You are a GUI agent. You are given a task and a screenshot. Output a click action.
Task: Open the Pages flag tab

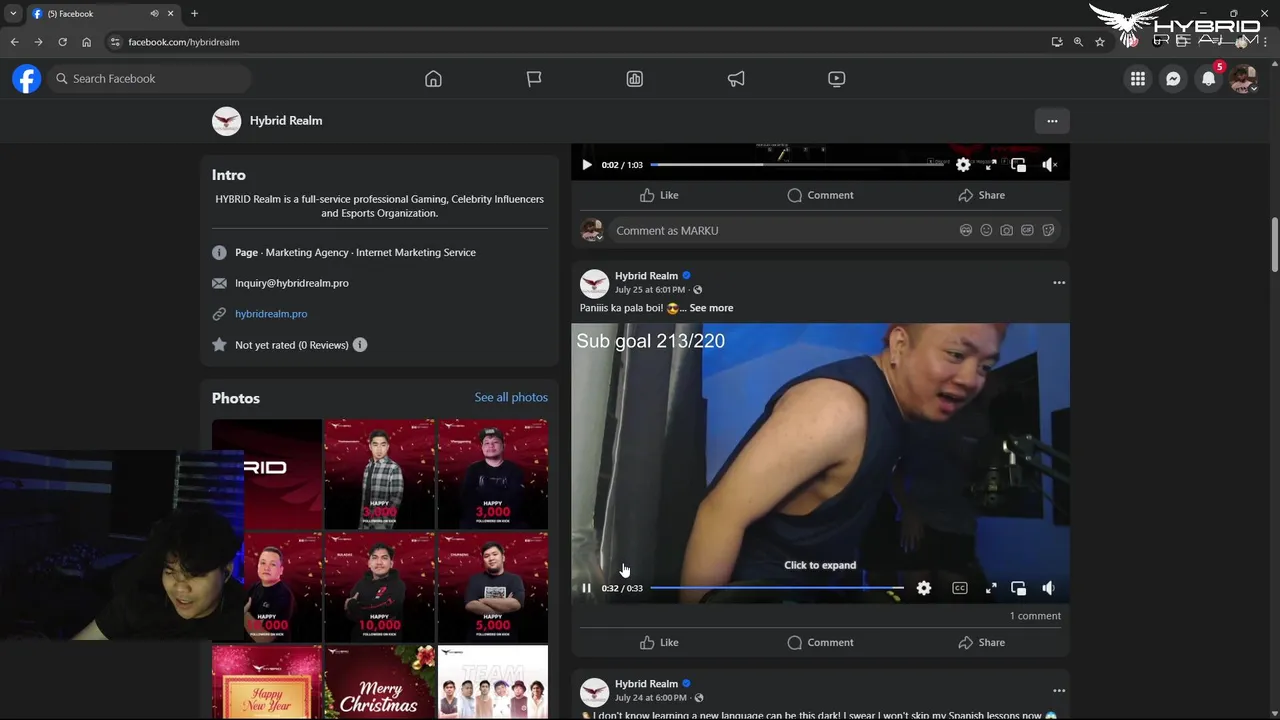coord(534,79)
